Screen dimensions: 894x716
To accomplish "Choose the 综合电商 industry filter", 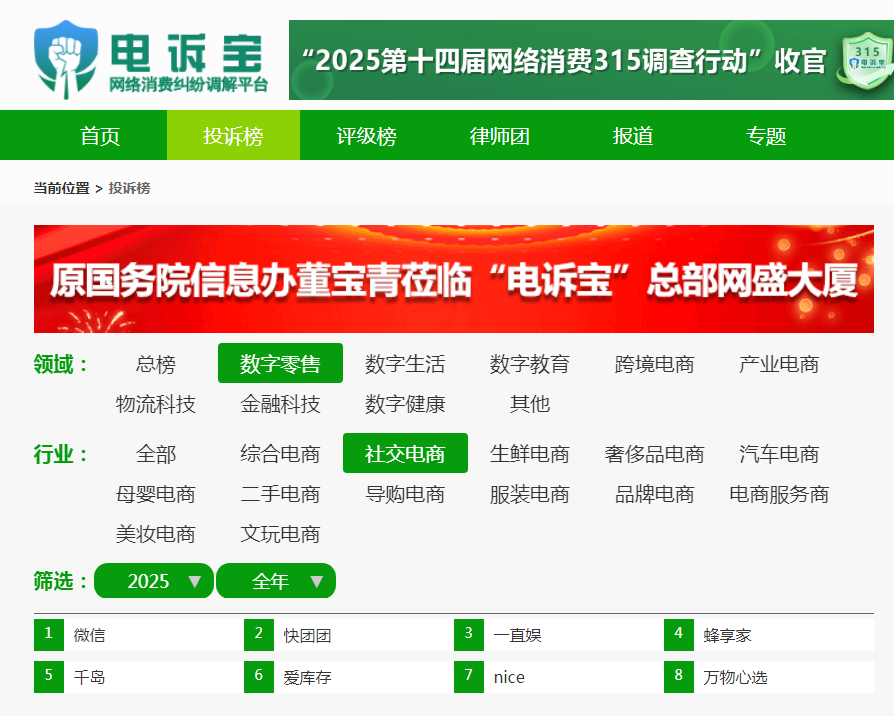I will click(280, 454).
